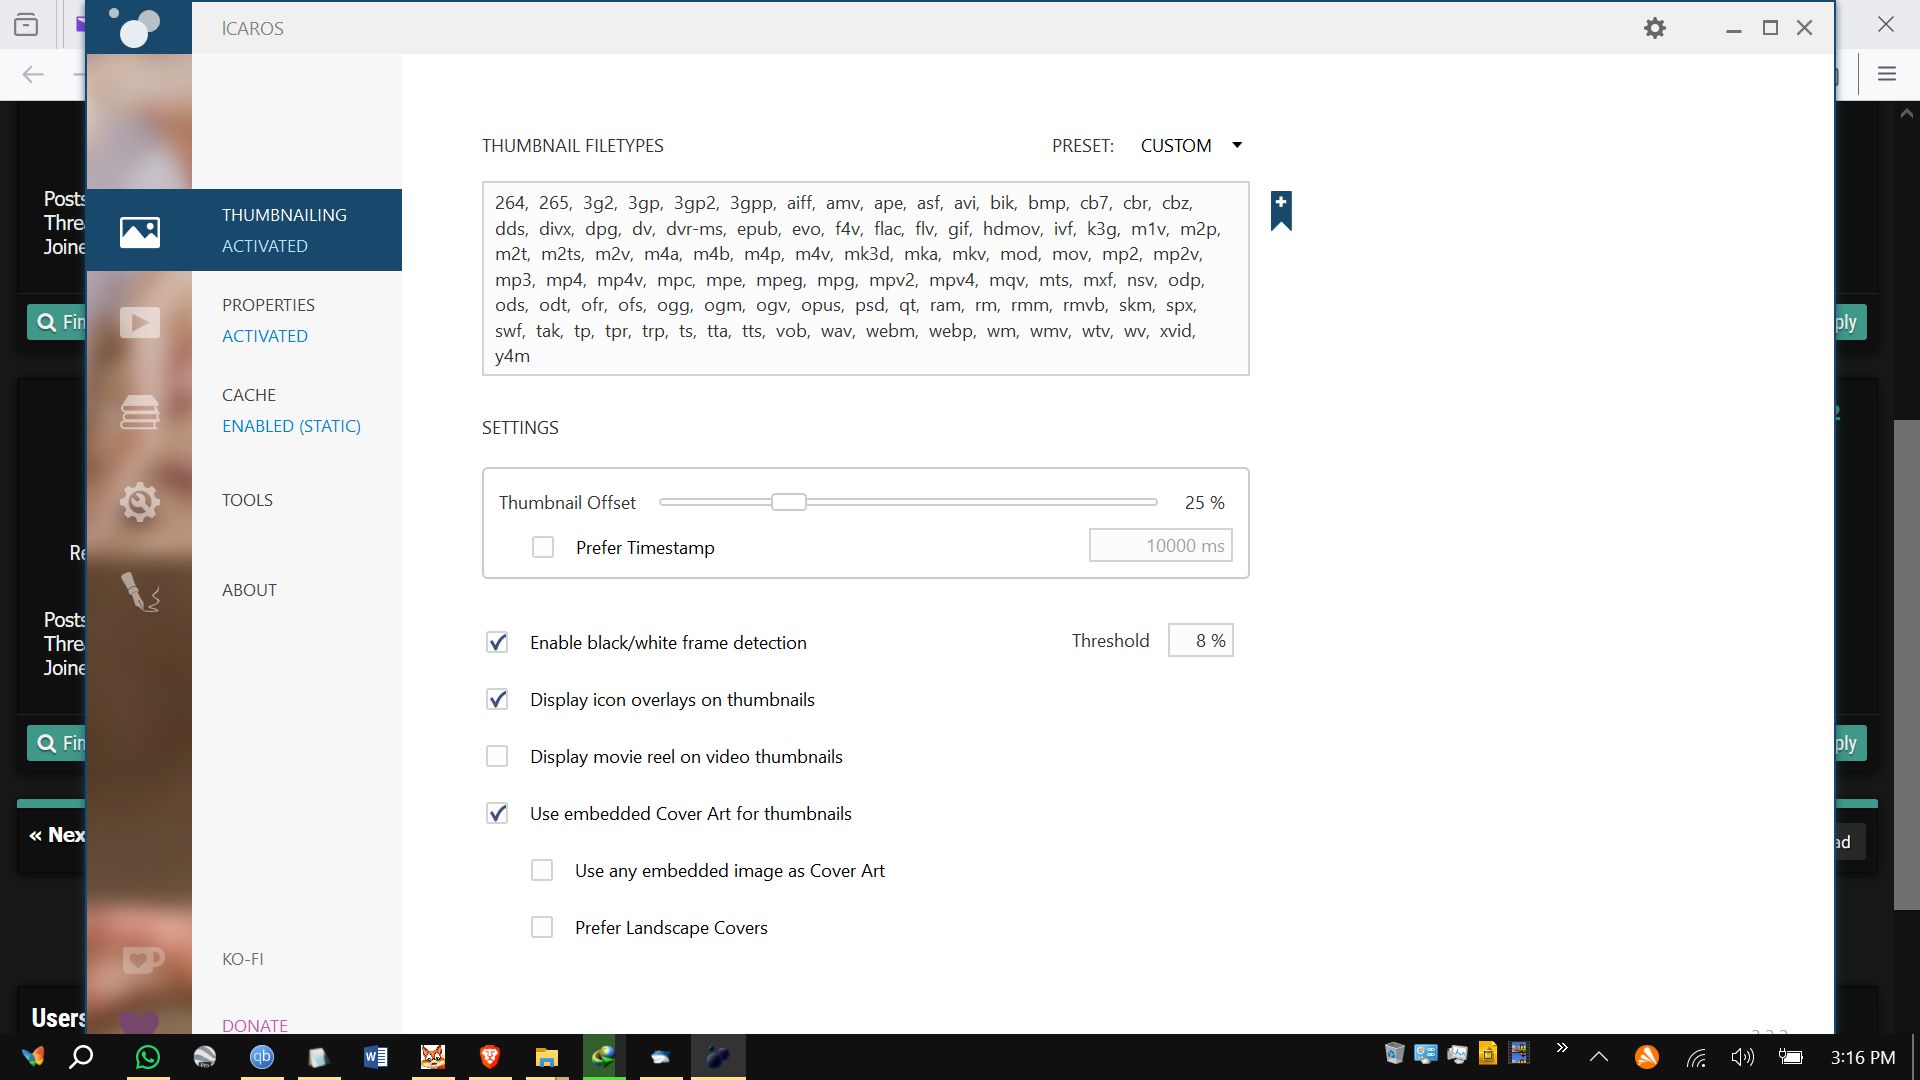Image resolution: width=1920 pixels, height=1080 pixels.
Task: Open settings gear in title bar
Action: [1655, 28]
